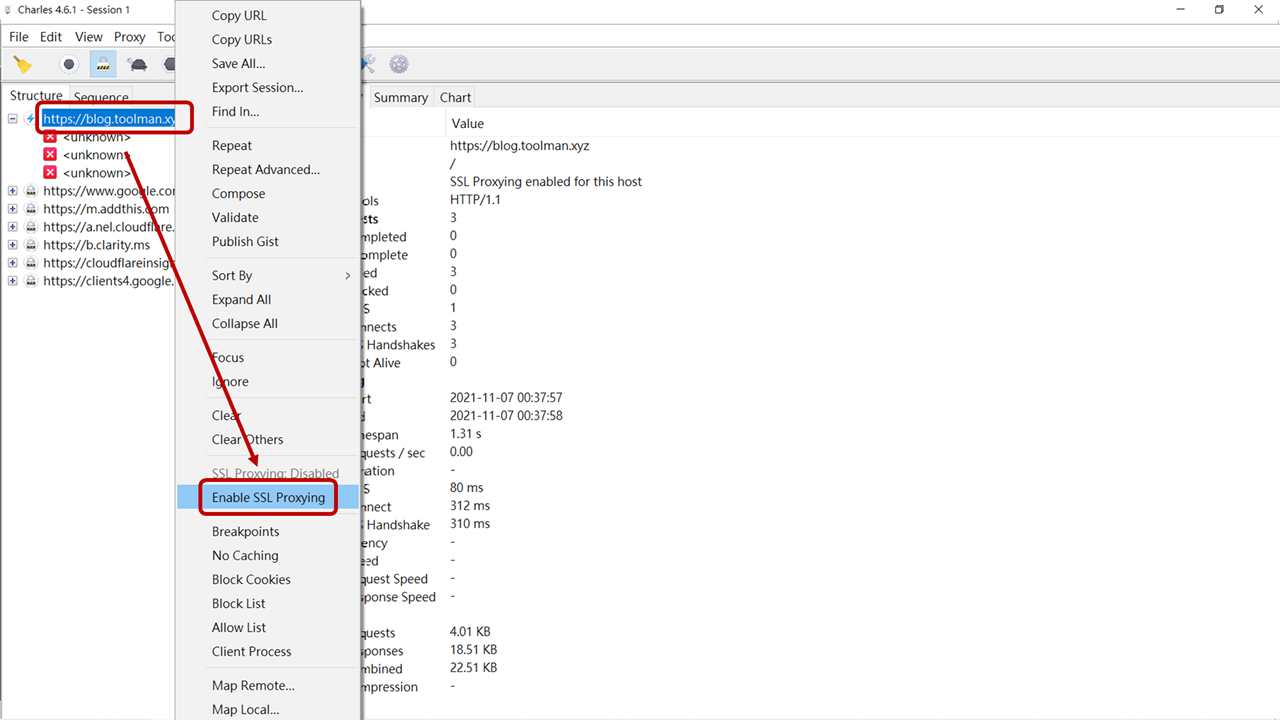Toggle the round Recording button in toolbar
Viewport: 1280px width, 720px height.
[69, 65]
